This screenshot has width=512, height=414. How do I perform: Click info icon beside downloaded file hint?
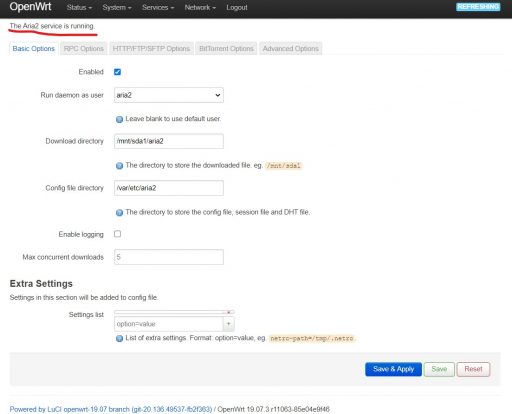point(119,166)
